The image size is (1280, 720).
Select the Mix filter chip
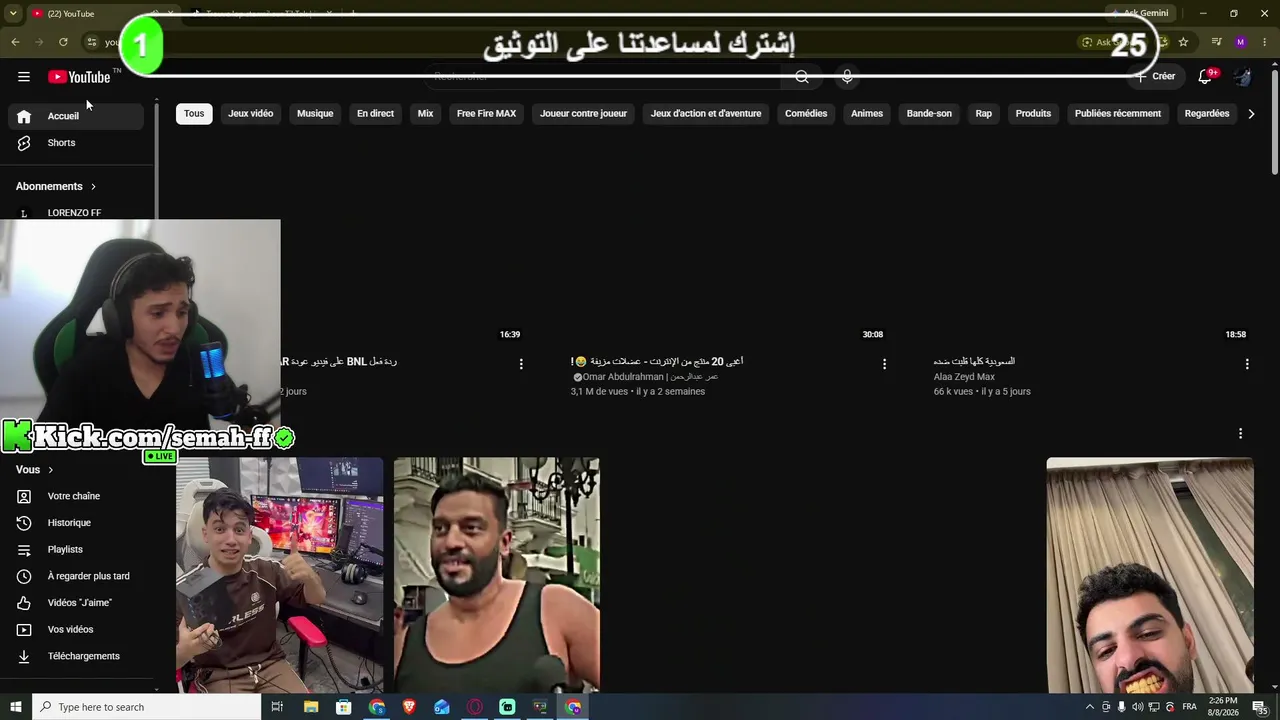tap(425, 114)
